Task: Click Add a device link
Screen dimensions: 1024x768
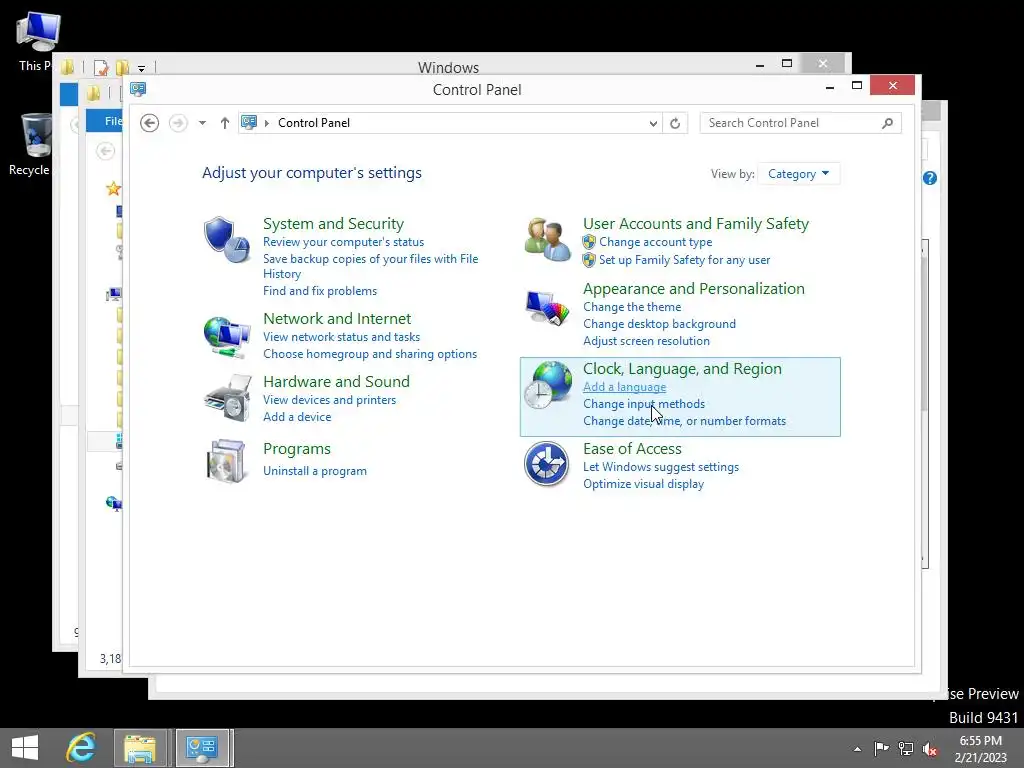Action: click(x=297, y=417)
